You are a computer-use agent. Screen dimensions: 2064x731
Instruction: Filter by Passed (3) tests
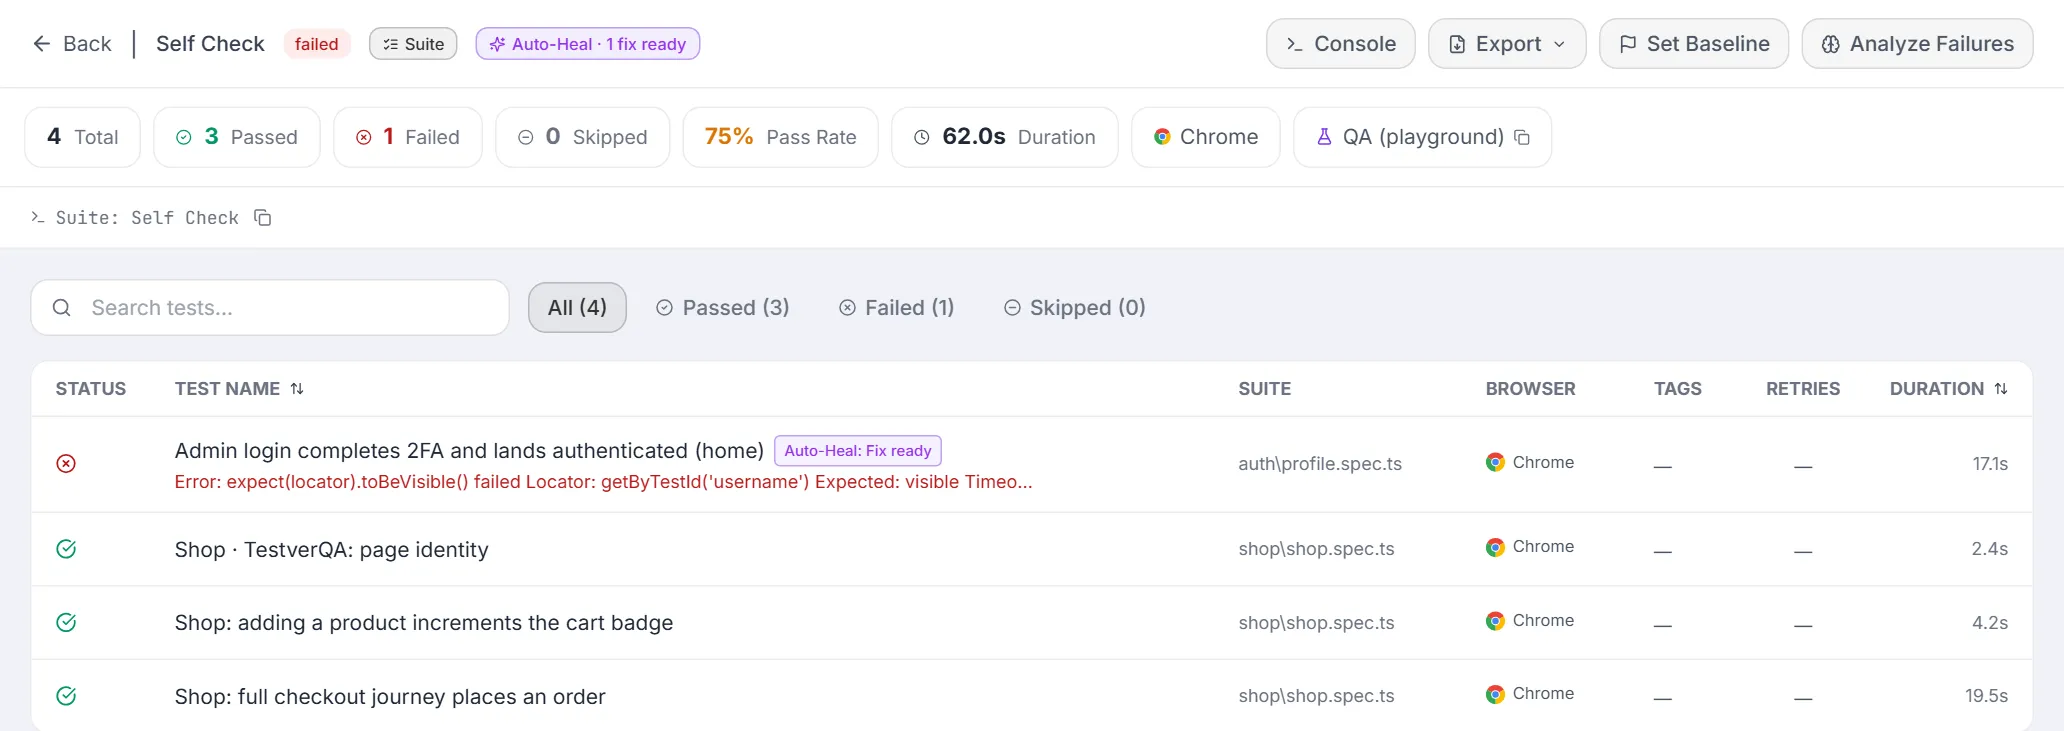pyautogui.click(x=722, y=307)
